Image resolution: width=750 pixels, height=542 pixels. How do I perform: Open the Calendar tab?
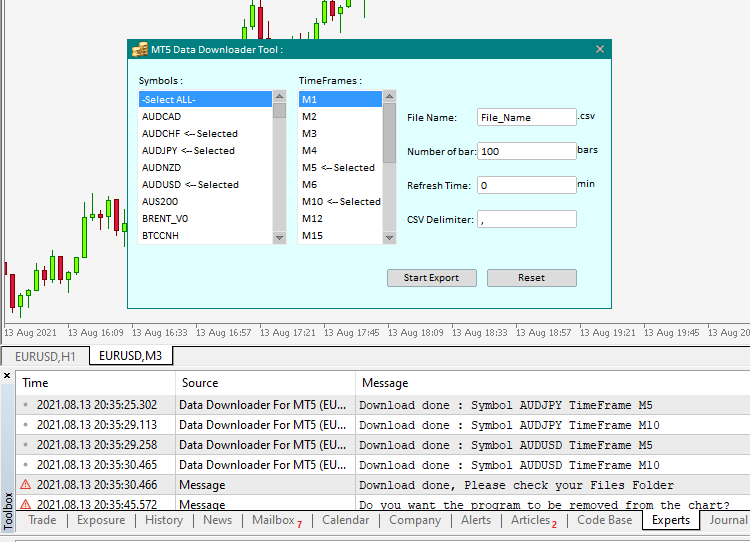[345, 520]
